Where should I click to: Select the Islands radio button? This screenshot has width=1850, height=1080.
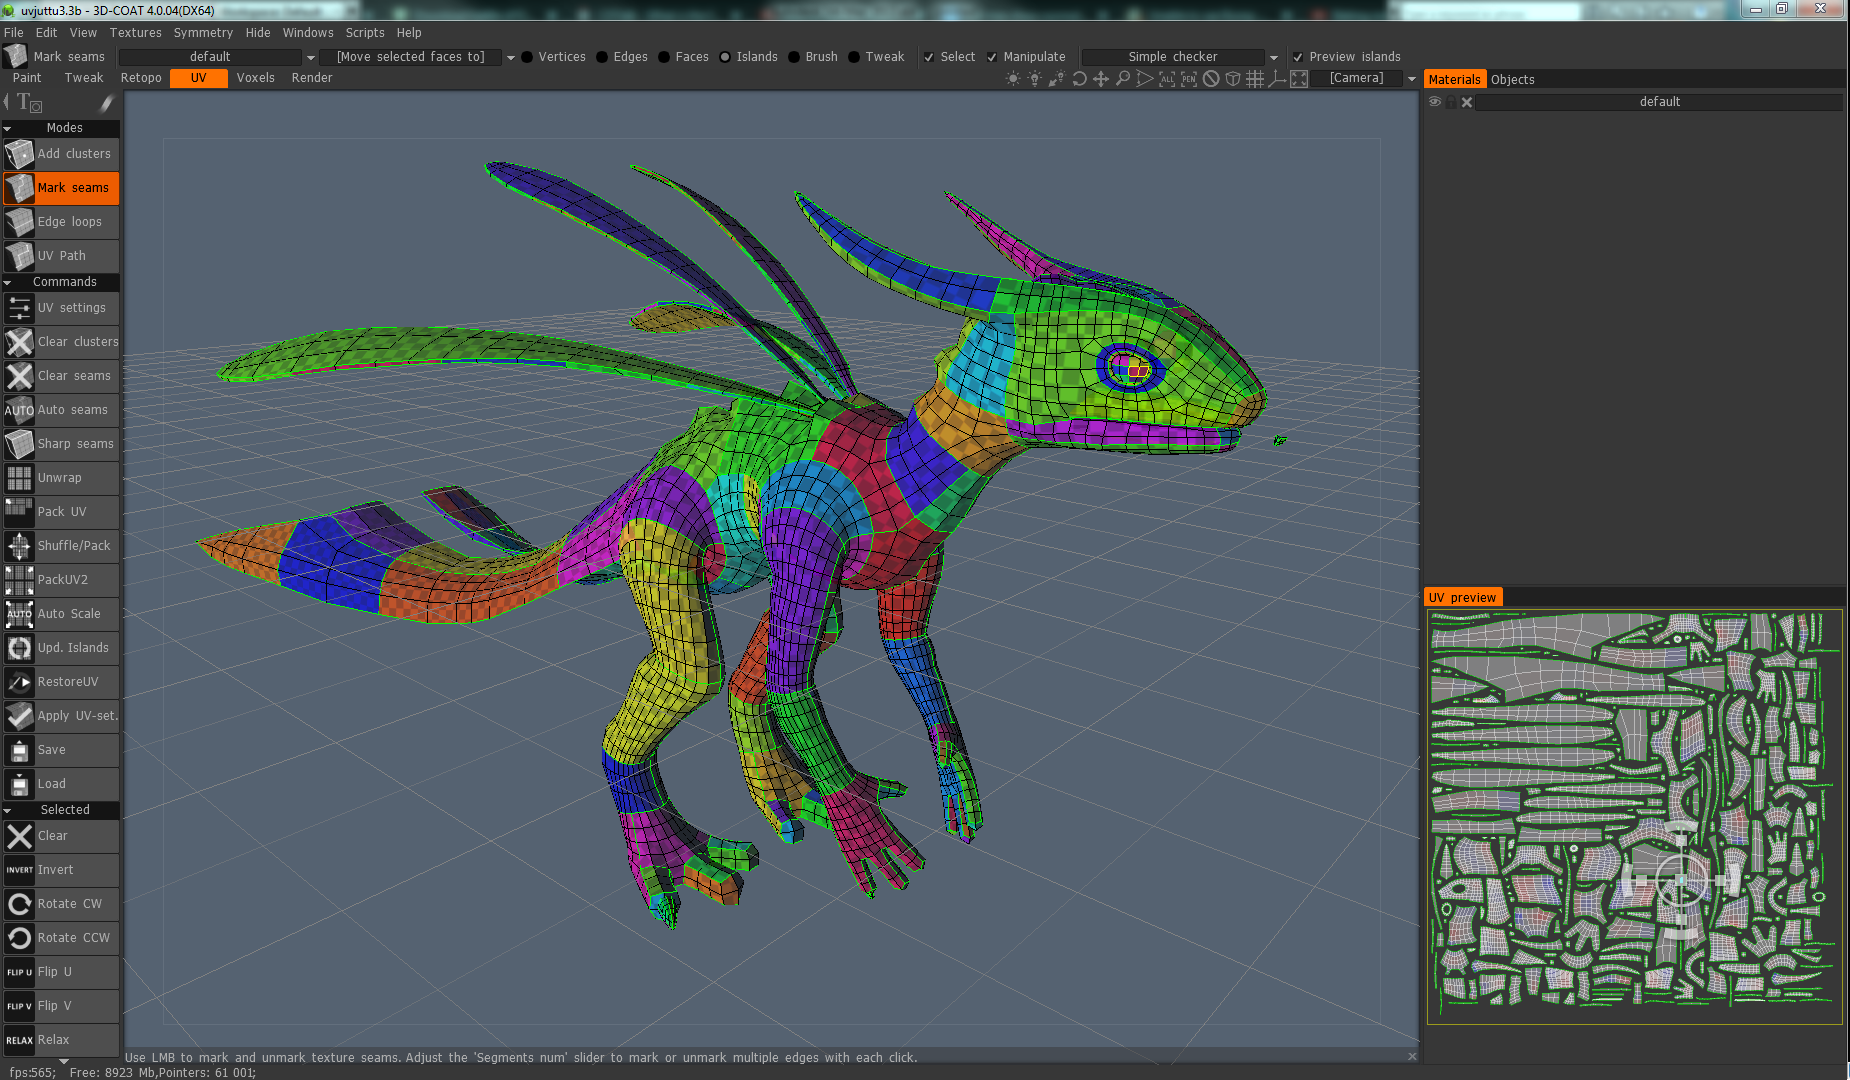pyautogui.click(x=725, y=57)
